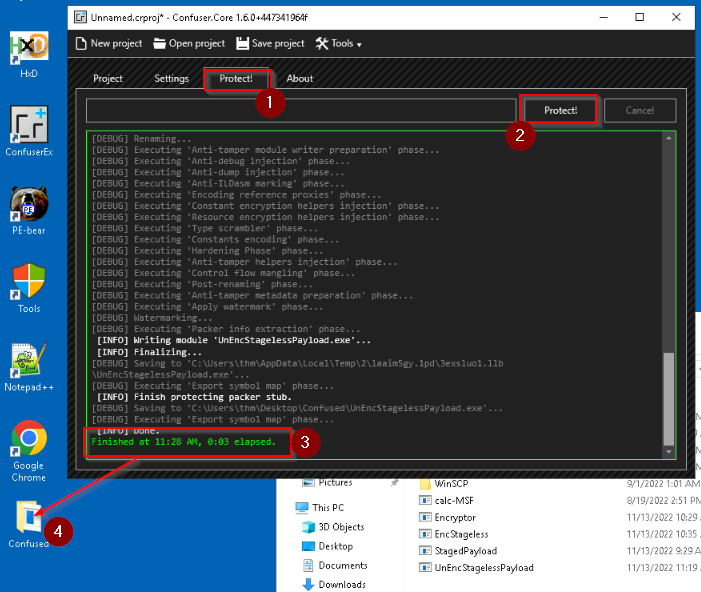Open the Tools desktop shortcut
Viewport: 701px width, 592px height.
[x=29, y=288]
